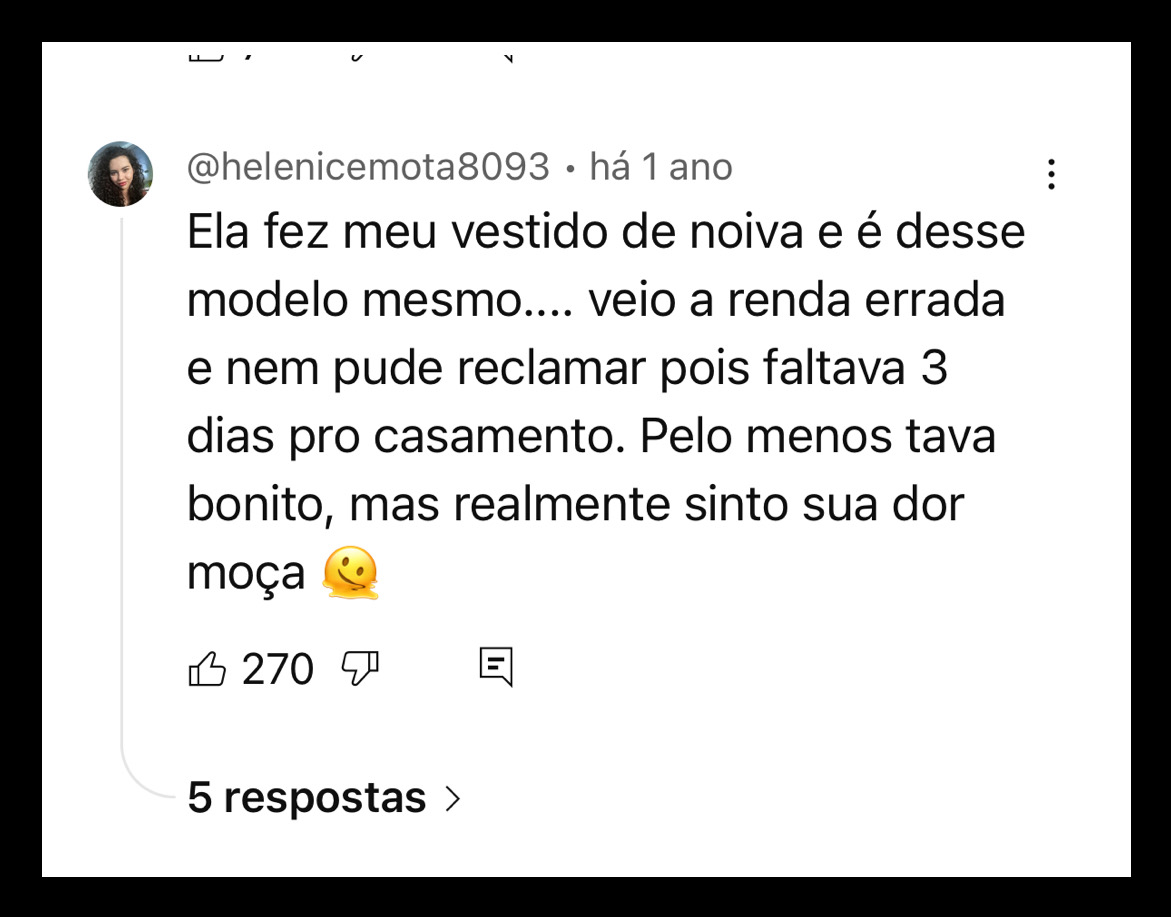The width and height of the screenshot is (1171, 917).
Task: Click the "há 1 ano" timestamp link
Action: click(x=660, y=167)
